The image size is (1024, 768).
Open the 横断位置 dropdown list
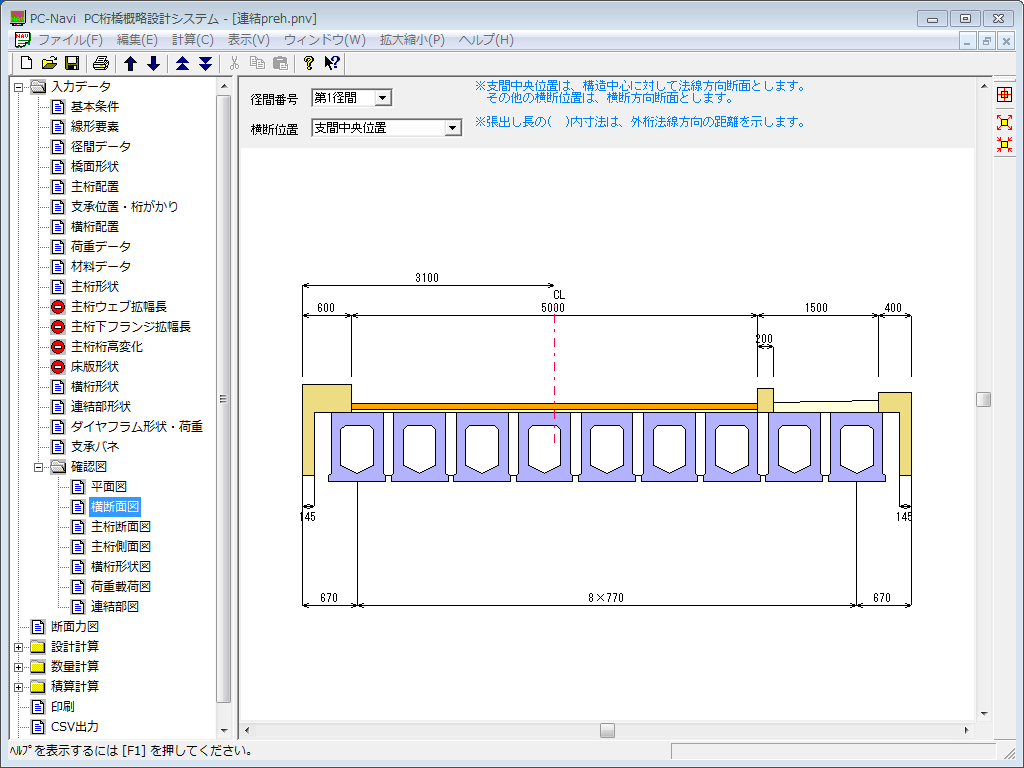452,128
